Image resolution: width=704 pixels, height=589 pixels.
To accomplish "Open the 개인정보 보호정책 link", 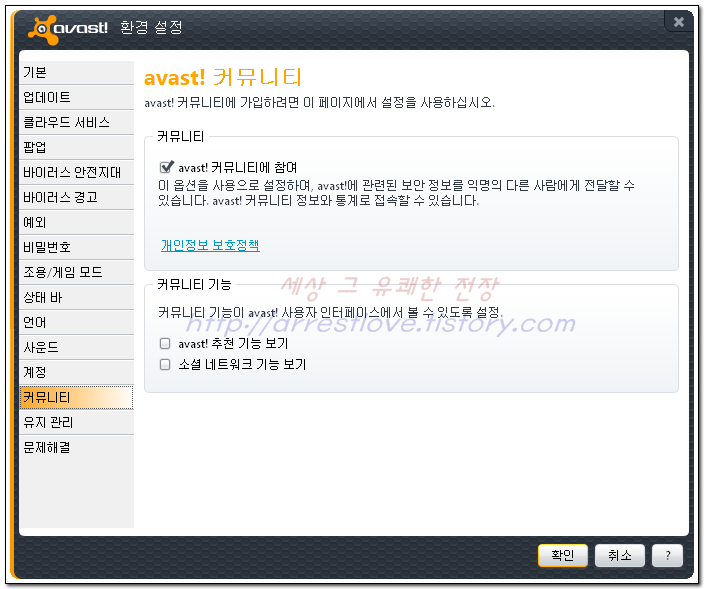I will 210,245.
